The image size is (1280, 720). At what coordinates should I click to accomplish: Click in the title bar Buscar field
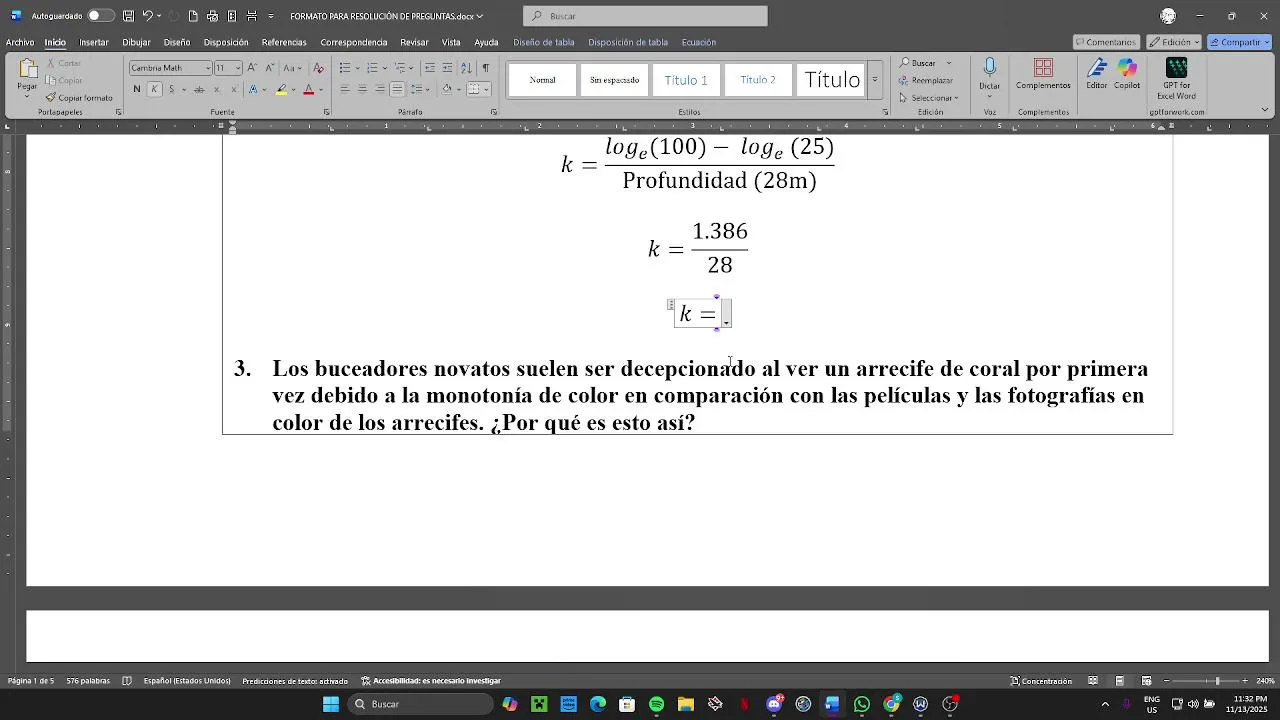(x=645, y=16)
